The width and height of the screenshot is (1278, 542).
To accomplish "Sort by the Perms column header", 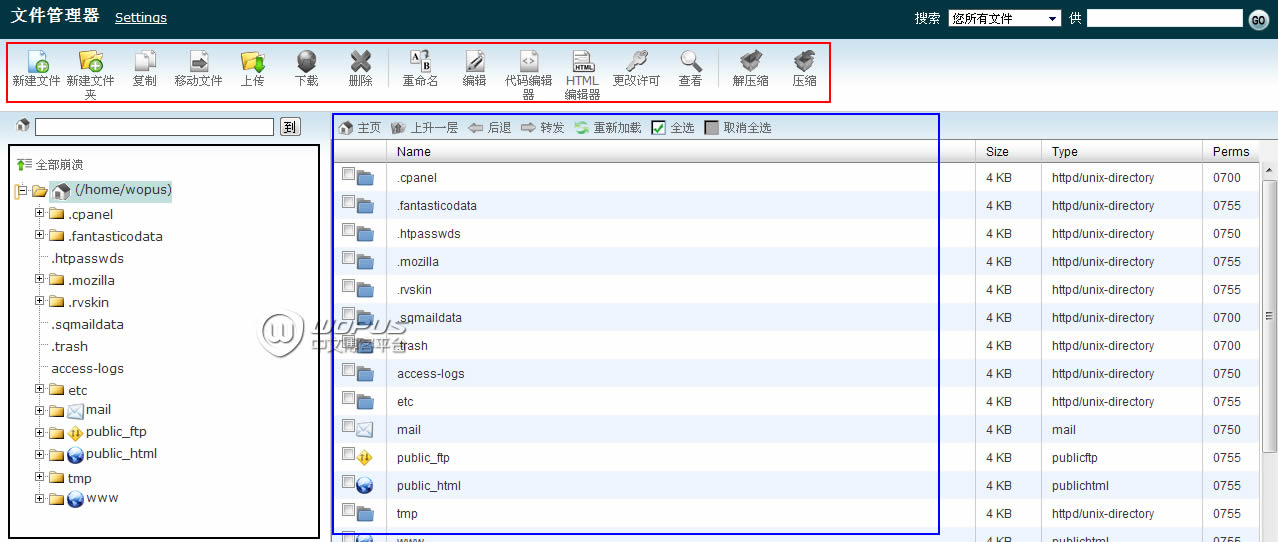I will coord(1231,152).
